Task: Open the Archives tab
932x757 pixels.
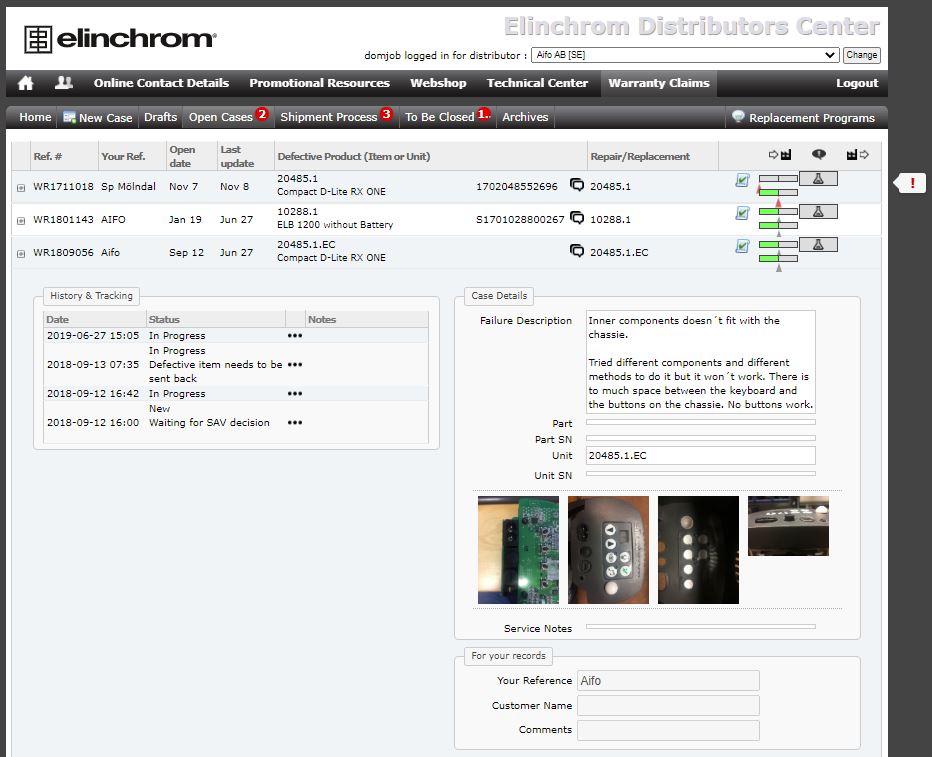Action: (525, 117)
